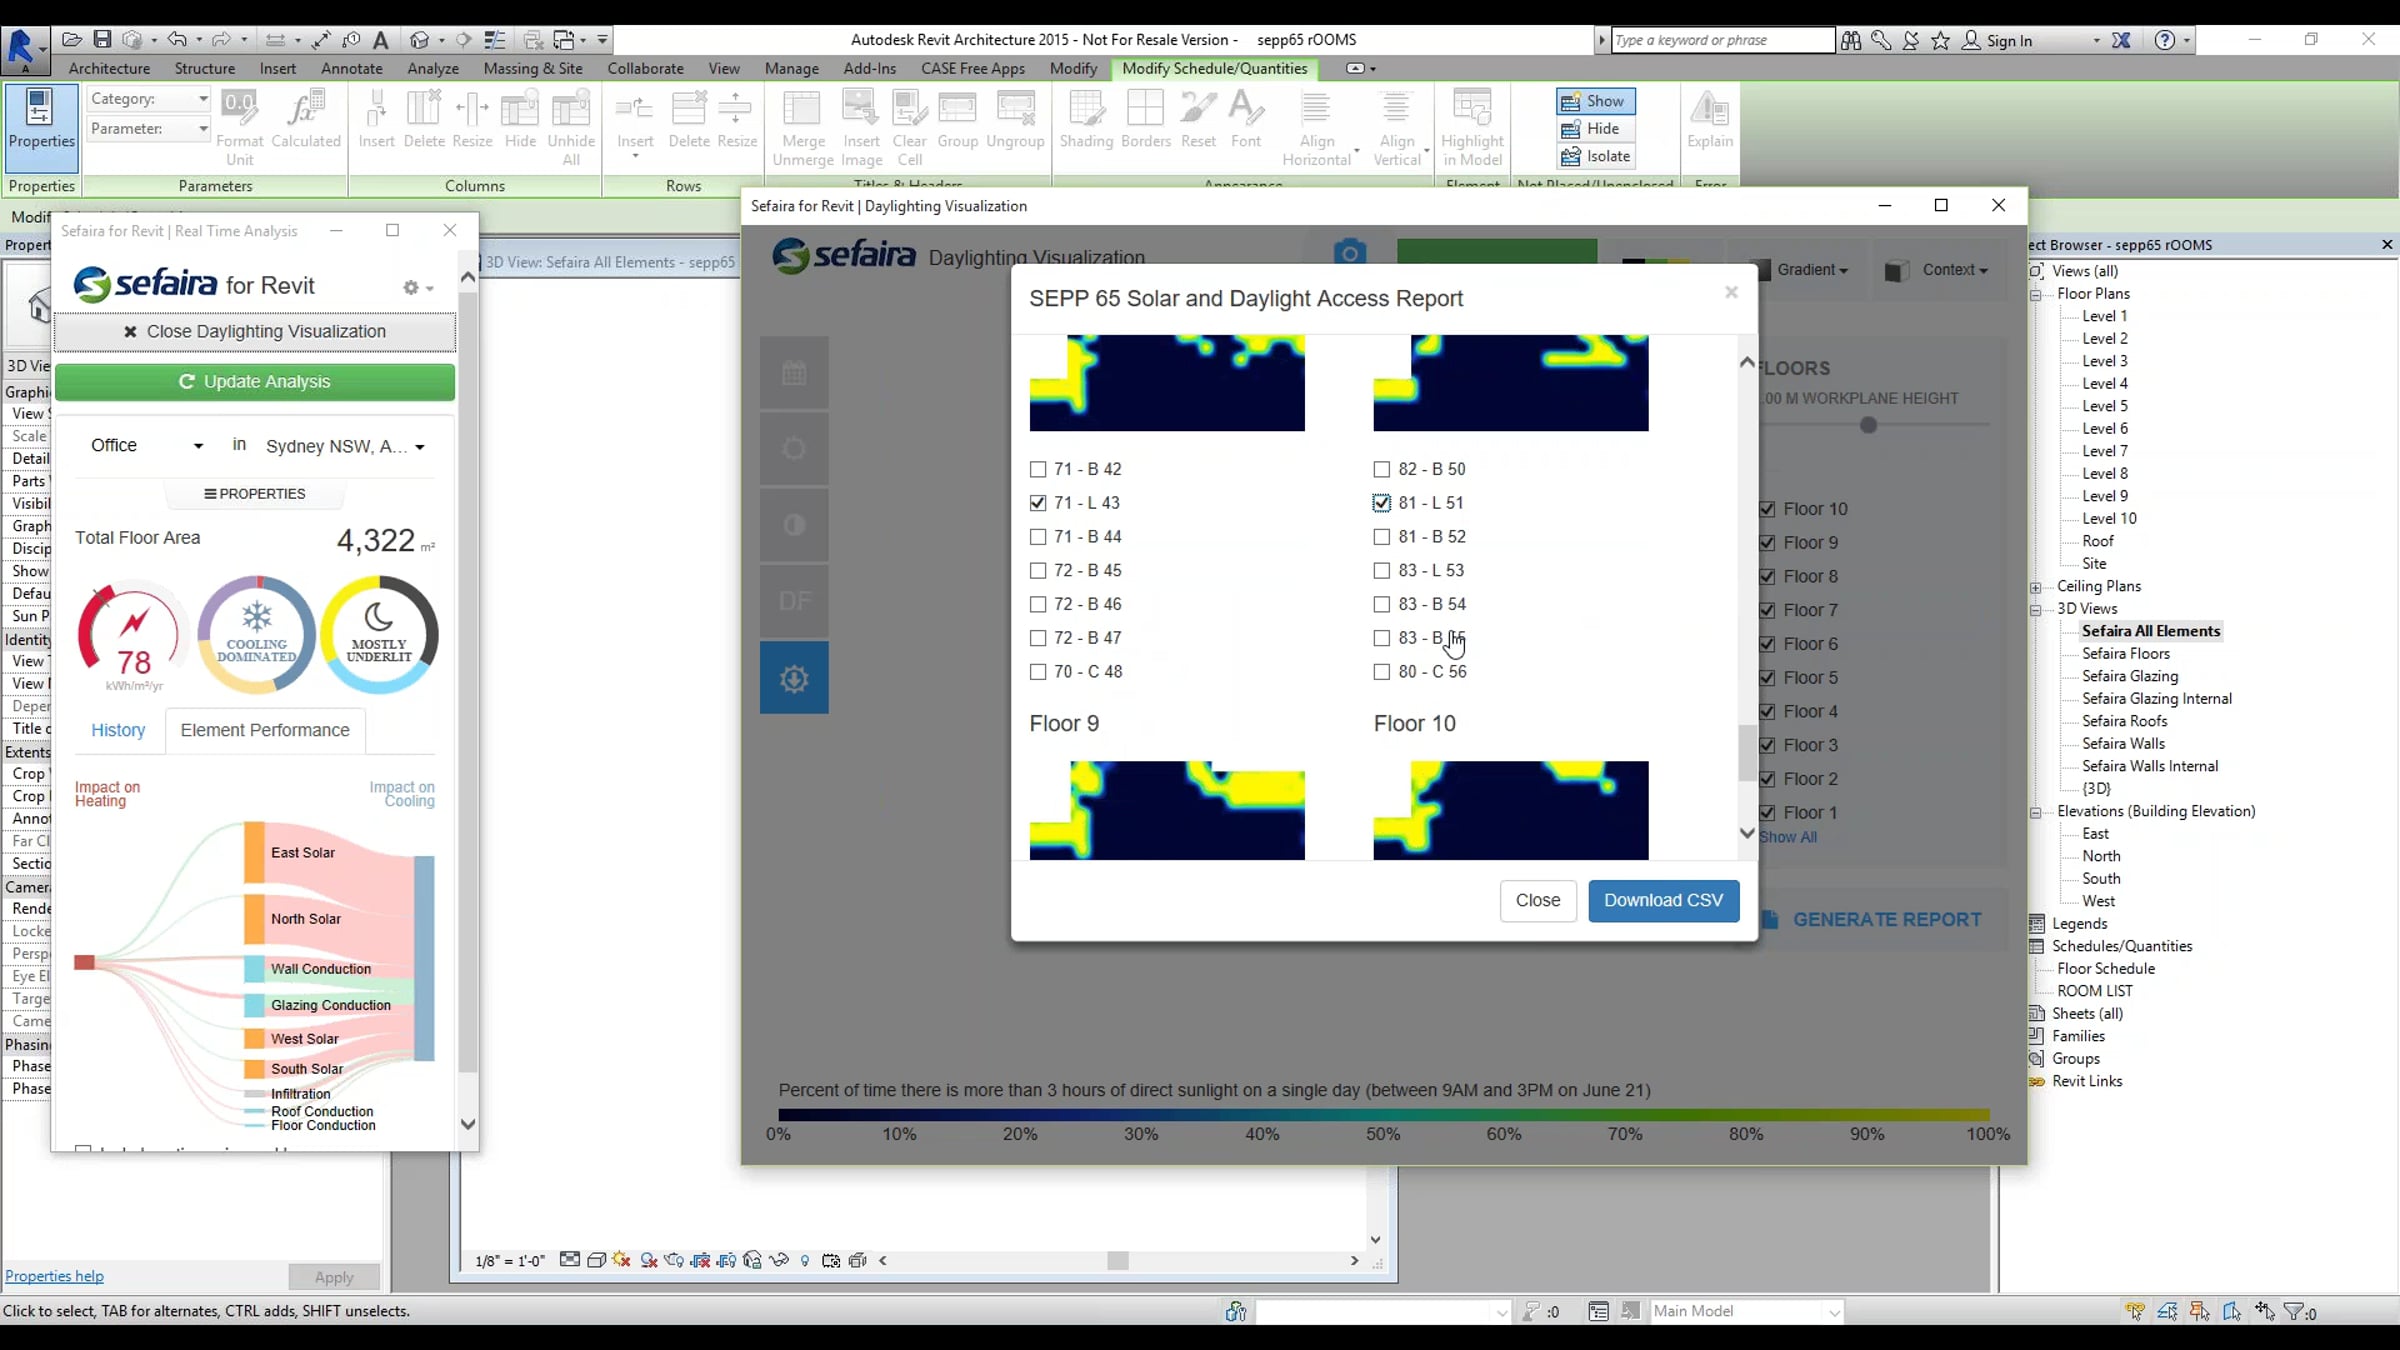Click the Floor 10 sunlight heatmap thumbnail
The width and height of the screenshot is (2400, 1350).
1511,810
